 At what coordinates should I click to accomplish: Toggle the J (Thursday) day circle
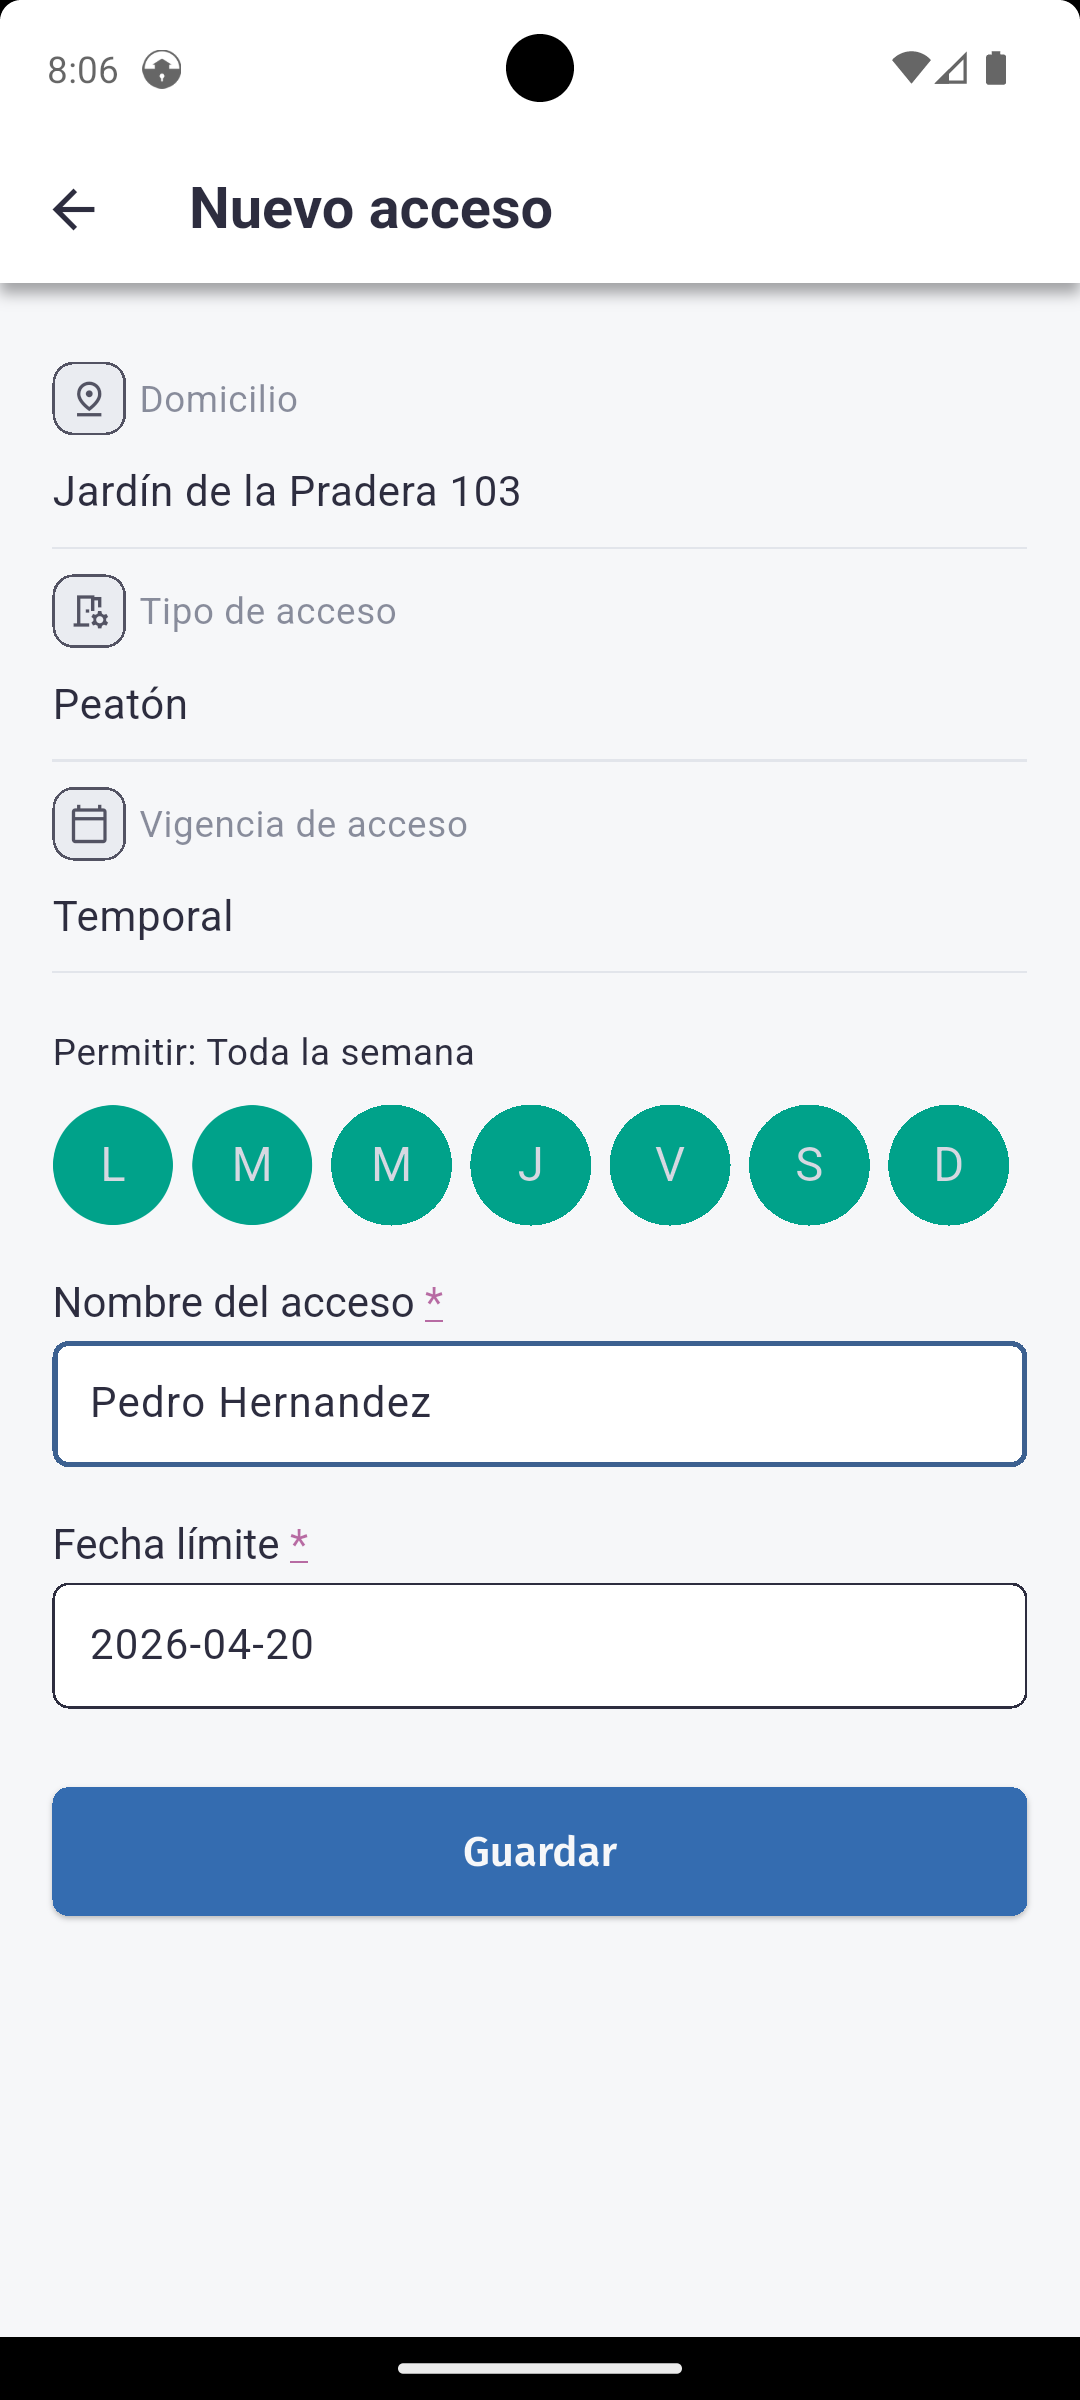pos(530,1165)
